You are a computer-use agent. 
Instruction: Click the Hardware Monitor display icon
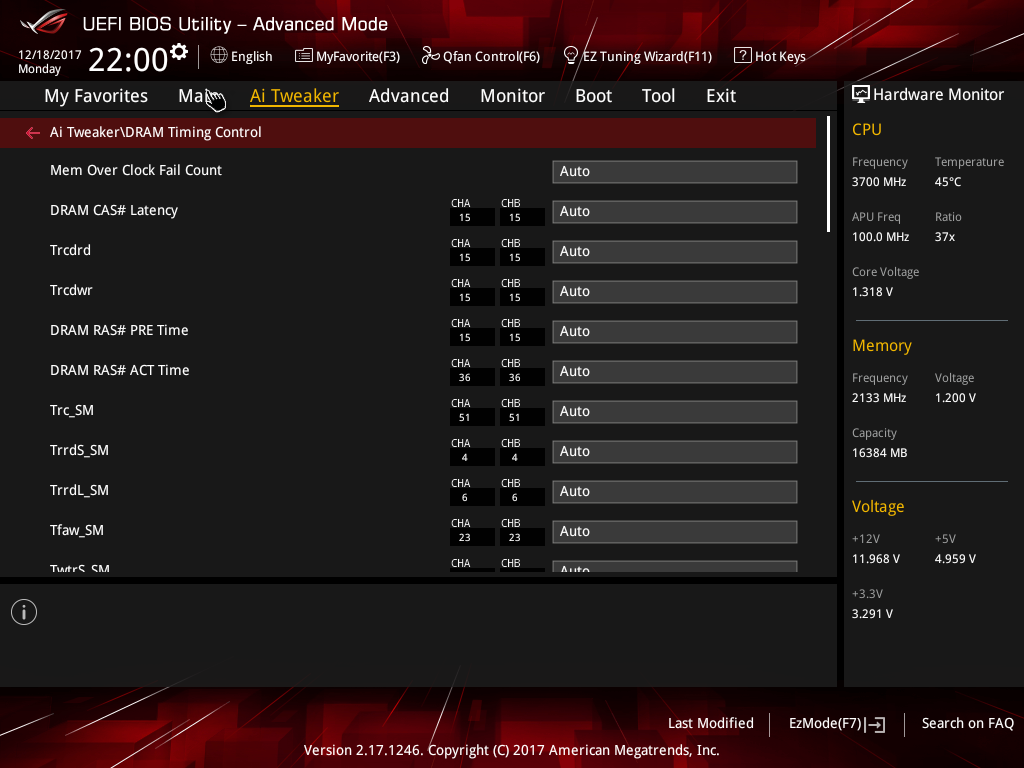(861, 95)
